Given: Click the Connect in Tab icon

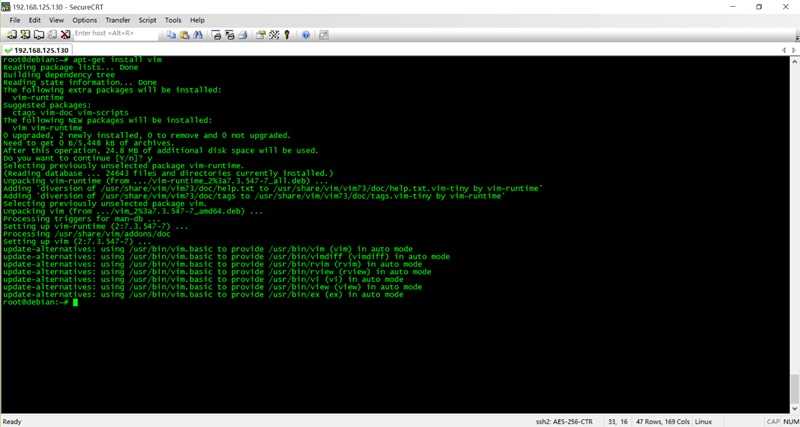Looking at the screenshot, I should pos(39,35).
